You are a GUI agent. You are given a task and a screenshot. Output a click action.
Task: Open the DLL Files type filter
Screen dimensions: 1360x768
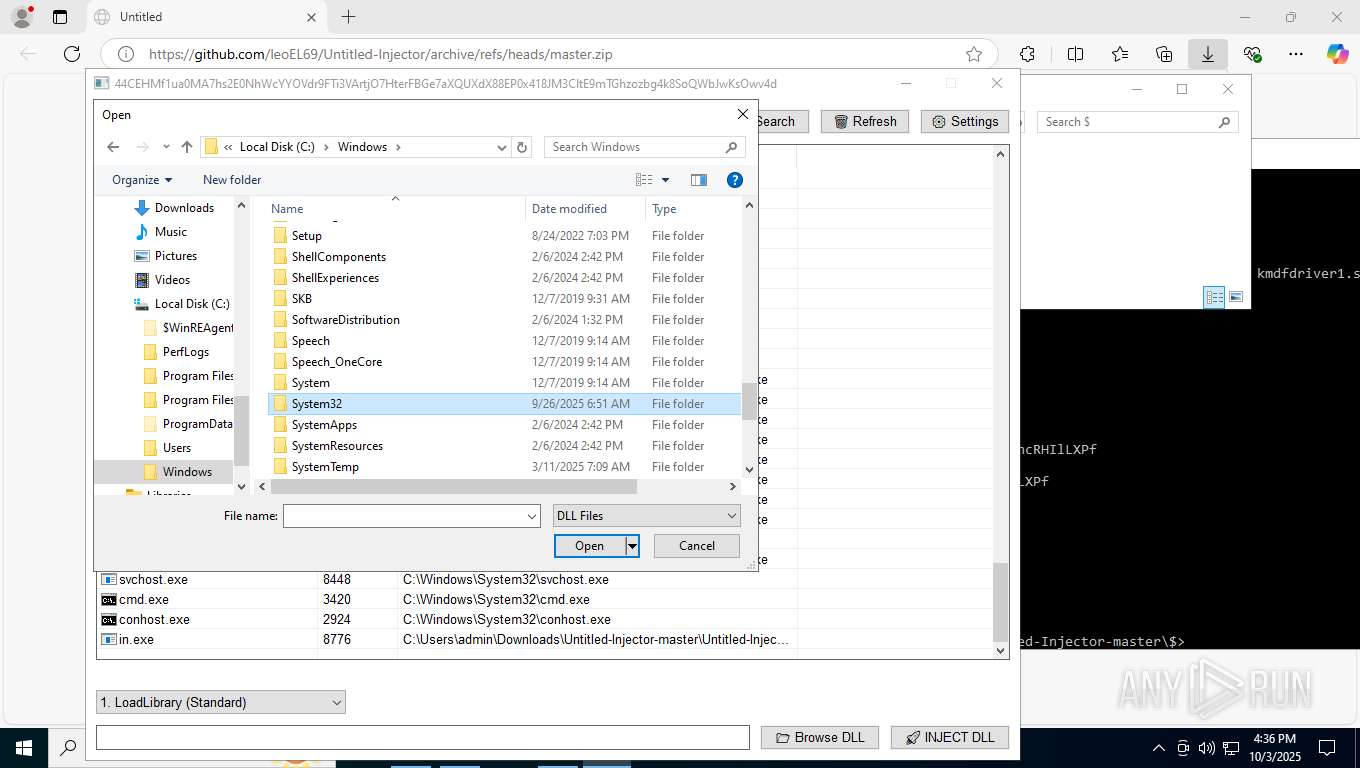tap(646, 516)
